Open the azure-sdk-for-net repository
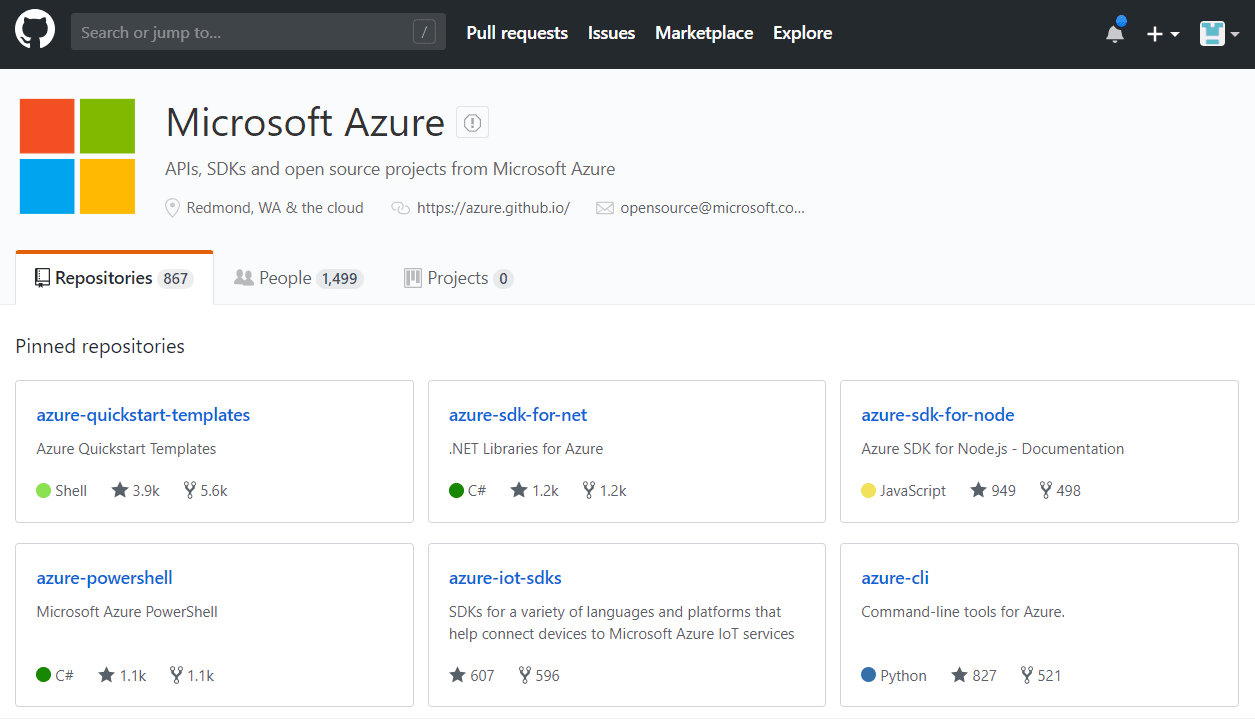This screenshot has width=1255, height=719. [518, 415]
